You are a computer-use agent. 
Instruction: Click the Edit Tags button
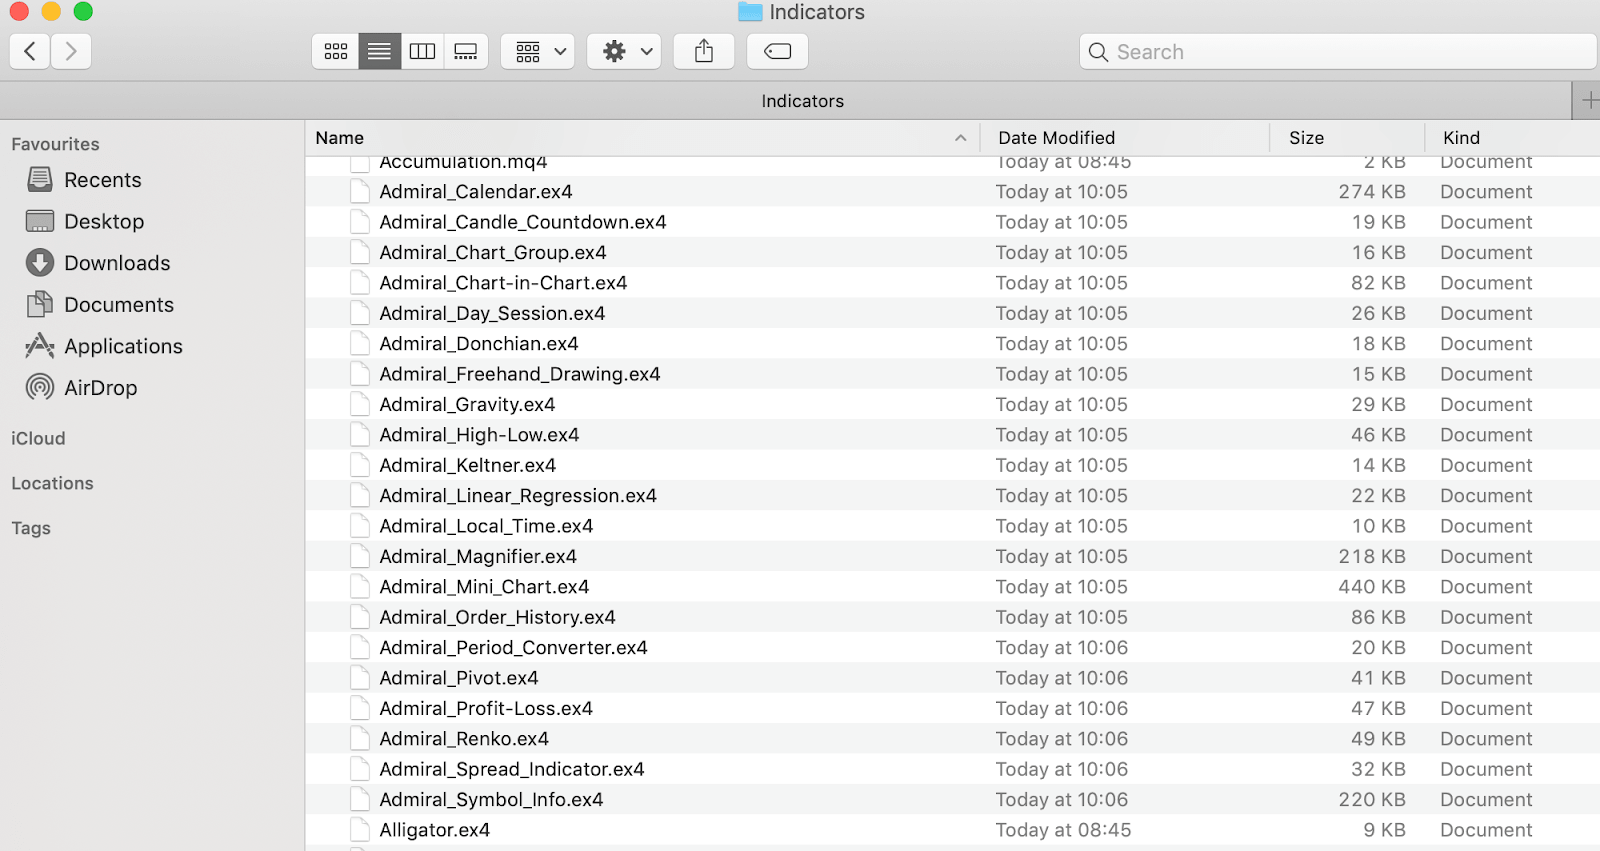(x=778, y=51)
